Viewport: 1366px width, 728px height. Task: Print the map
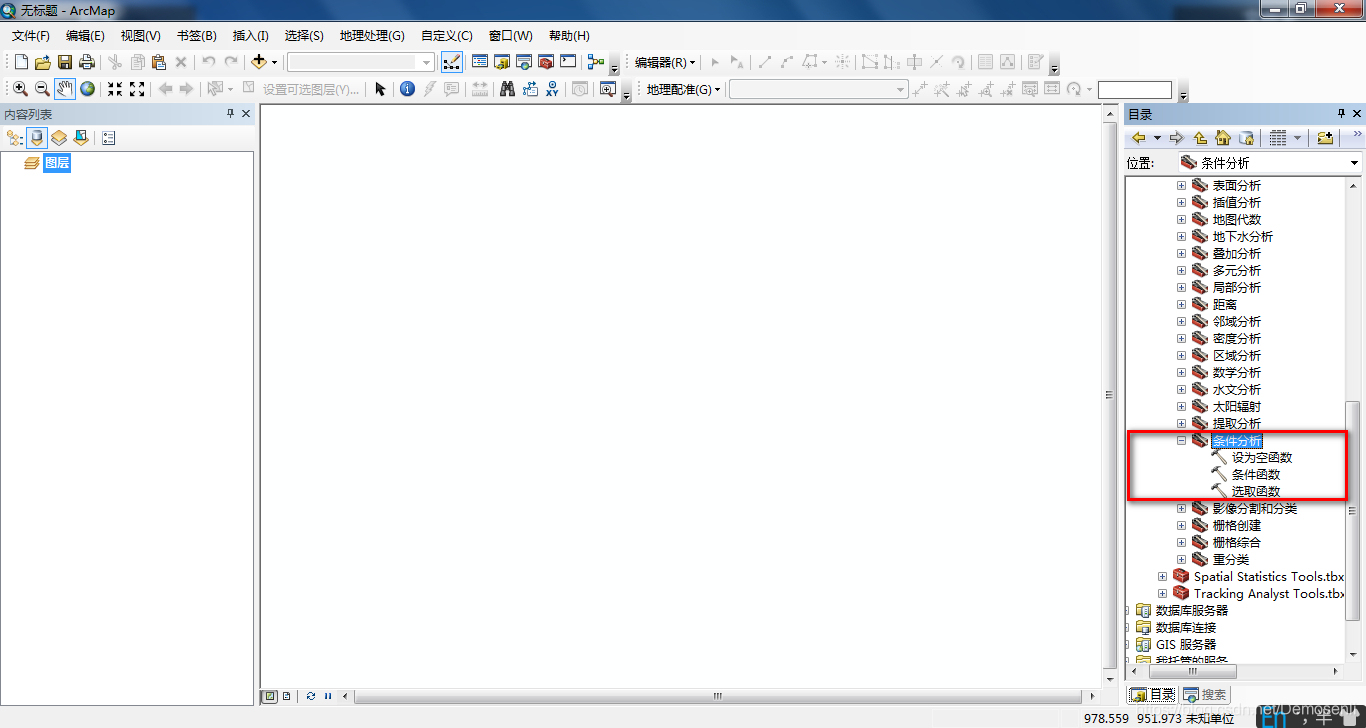[87, 62]
